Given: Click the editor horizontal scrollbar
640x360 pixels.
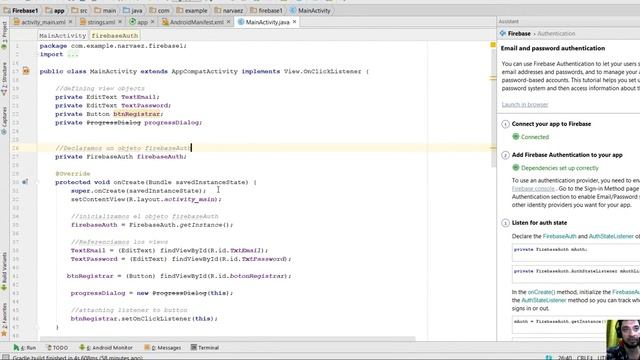Looking at the screenshot, I should point(228,338).
